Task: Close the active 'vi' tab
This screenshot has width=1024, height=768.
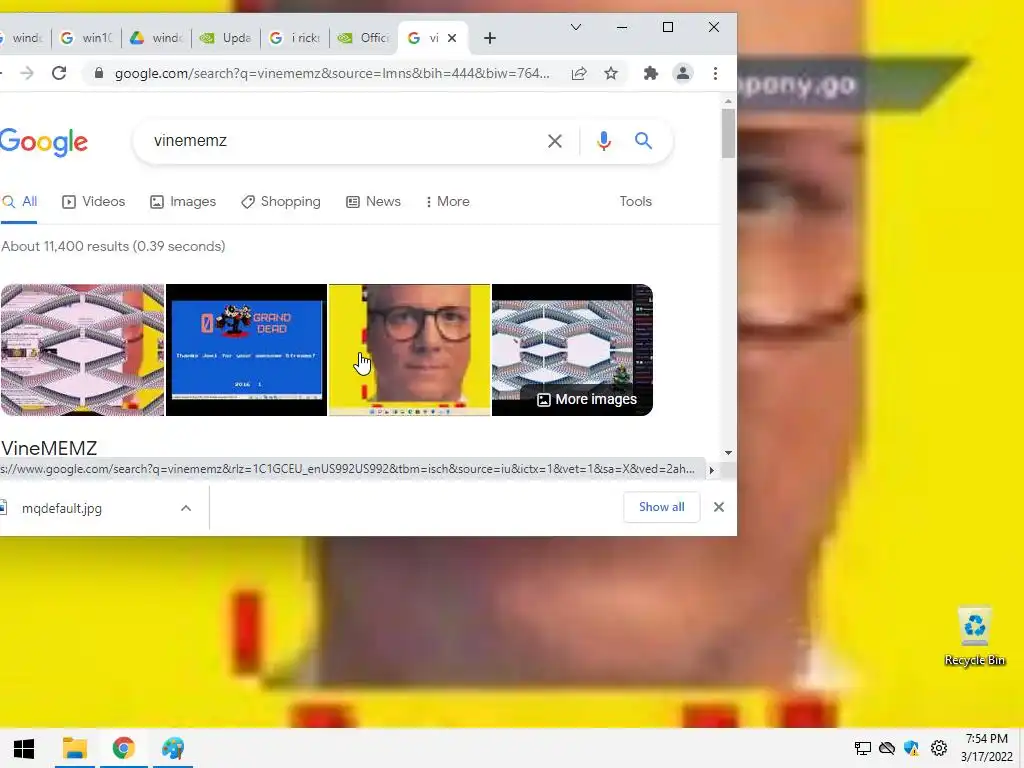Action: tap(451, 39)
